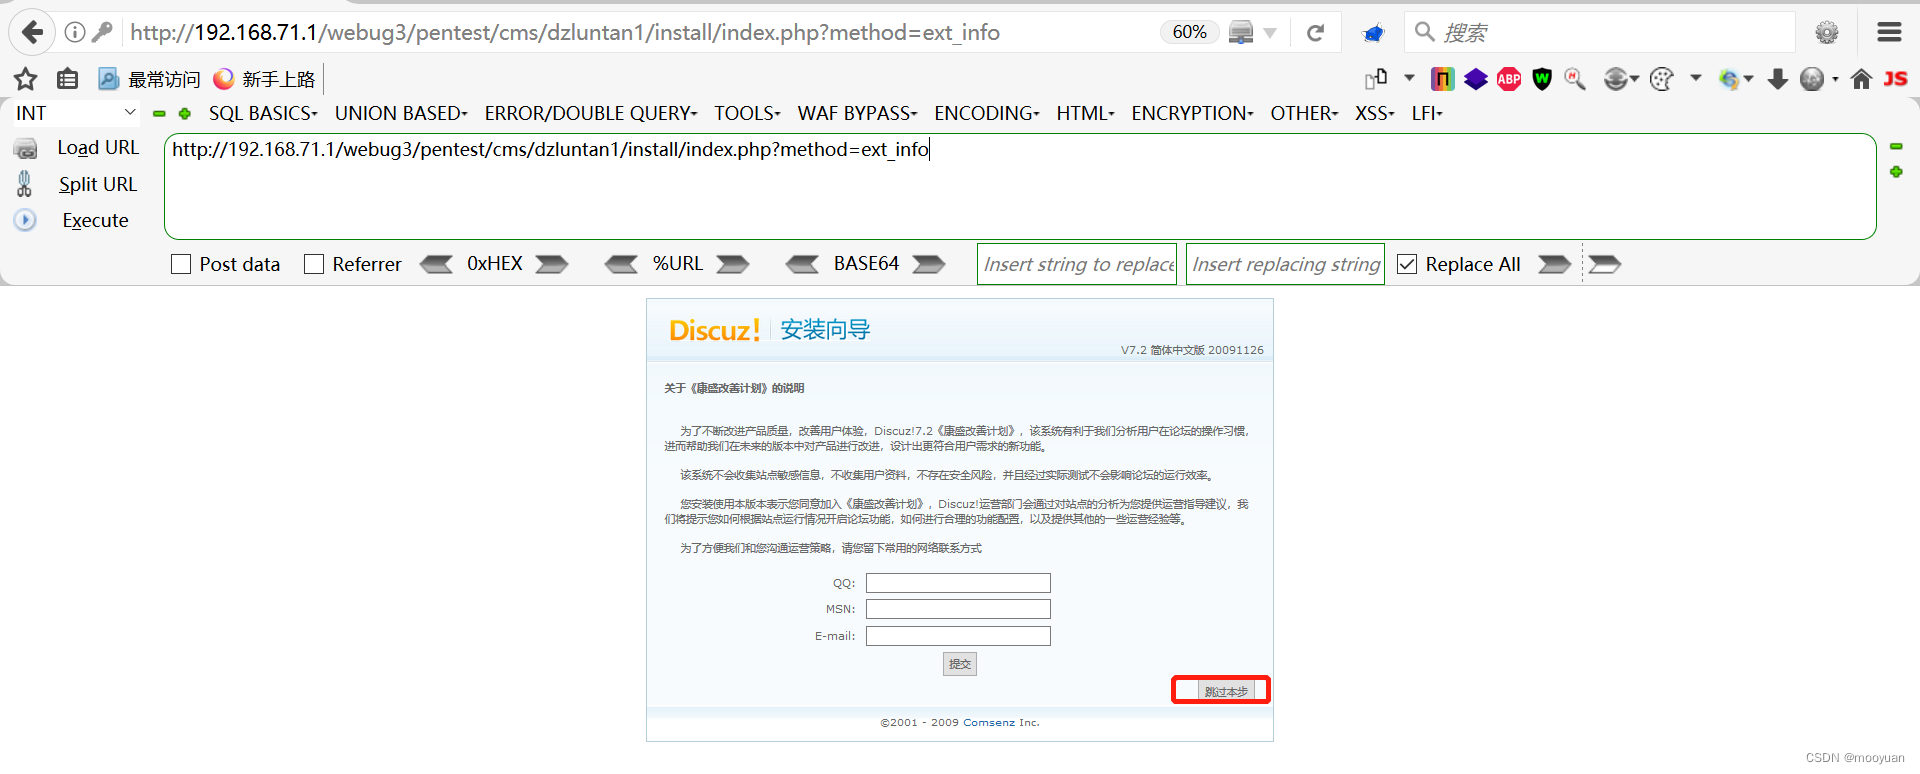The width and height of the screenshot is (1920, 774).
Task: Click the left arrow before 0xHEX
Action: 436,264
